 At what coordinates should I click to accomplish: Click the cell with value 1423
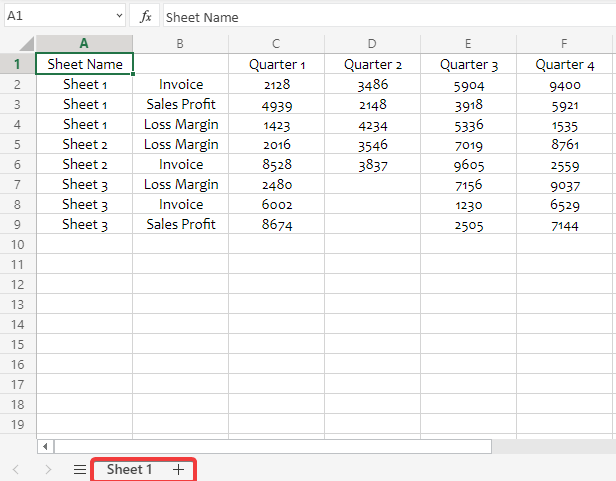click(x=277, y=124)
